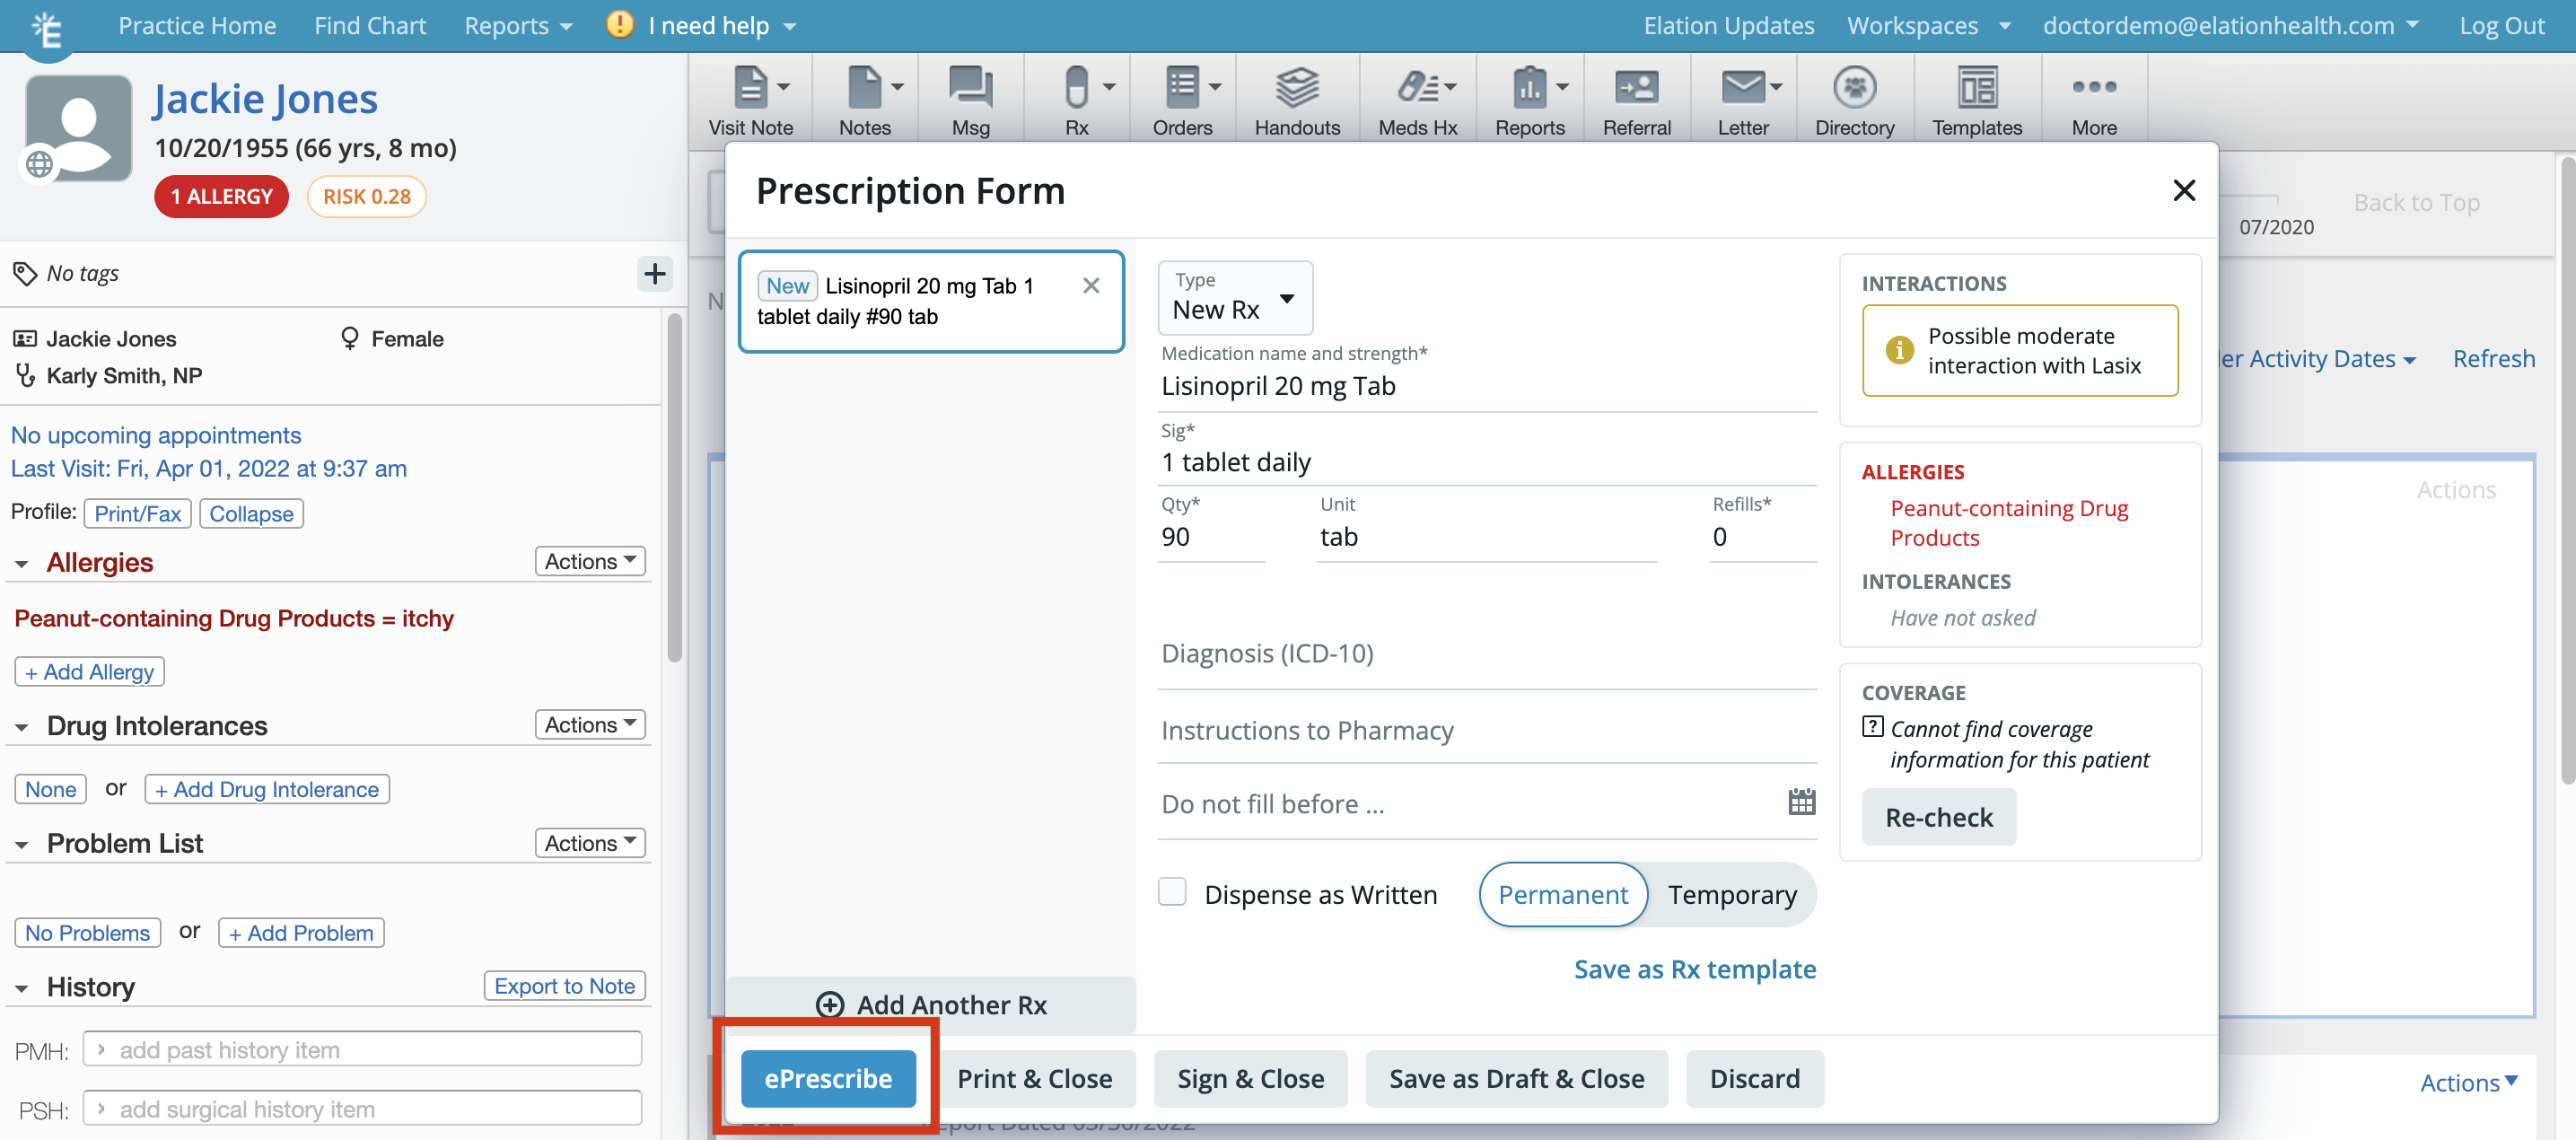Open the Type New Rx dropdown
2576x1140 pixels.
[1234, 297]
